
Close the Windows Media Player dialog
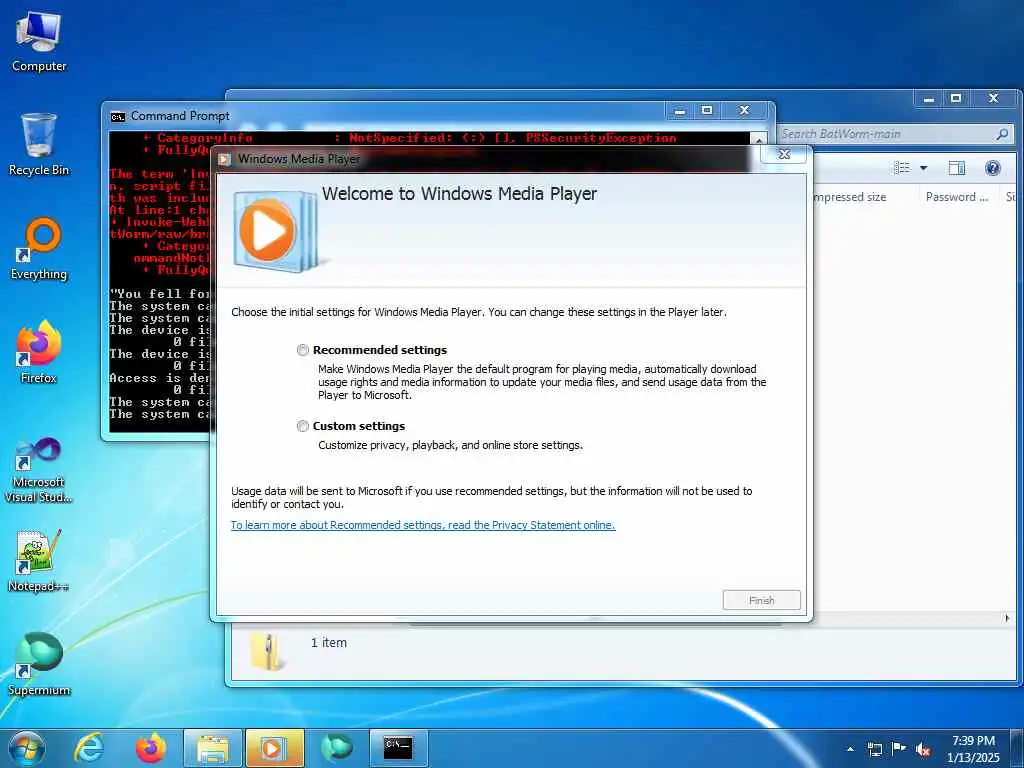click(x=784, y=154)
